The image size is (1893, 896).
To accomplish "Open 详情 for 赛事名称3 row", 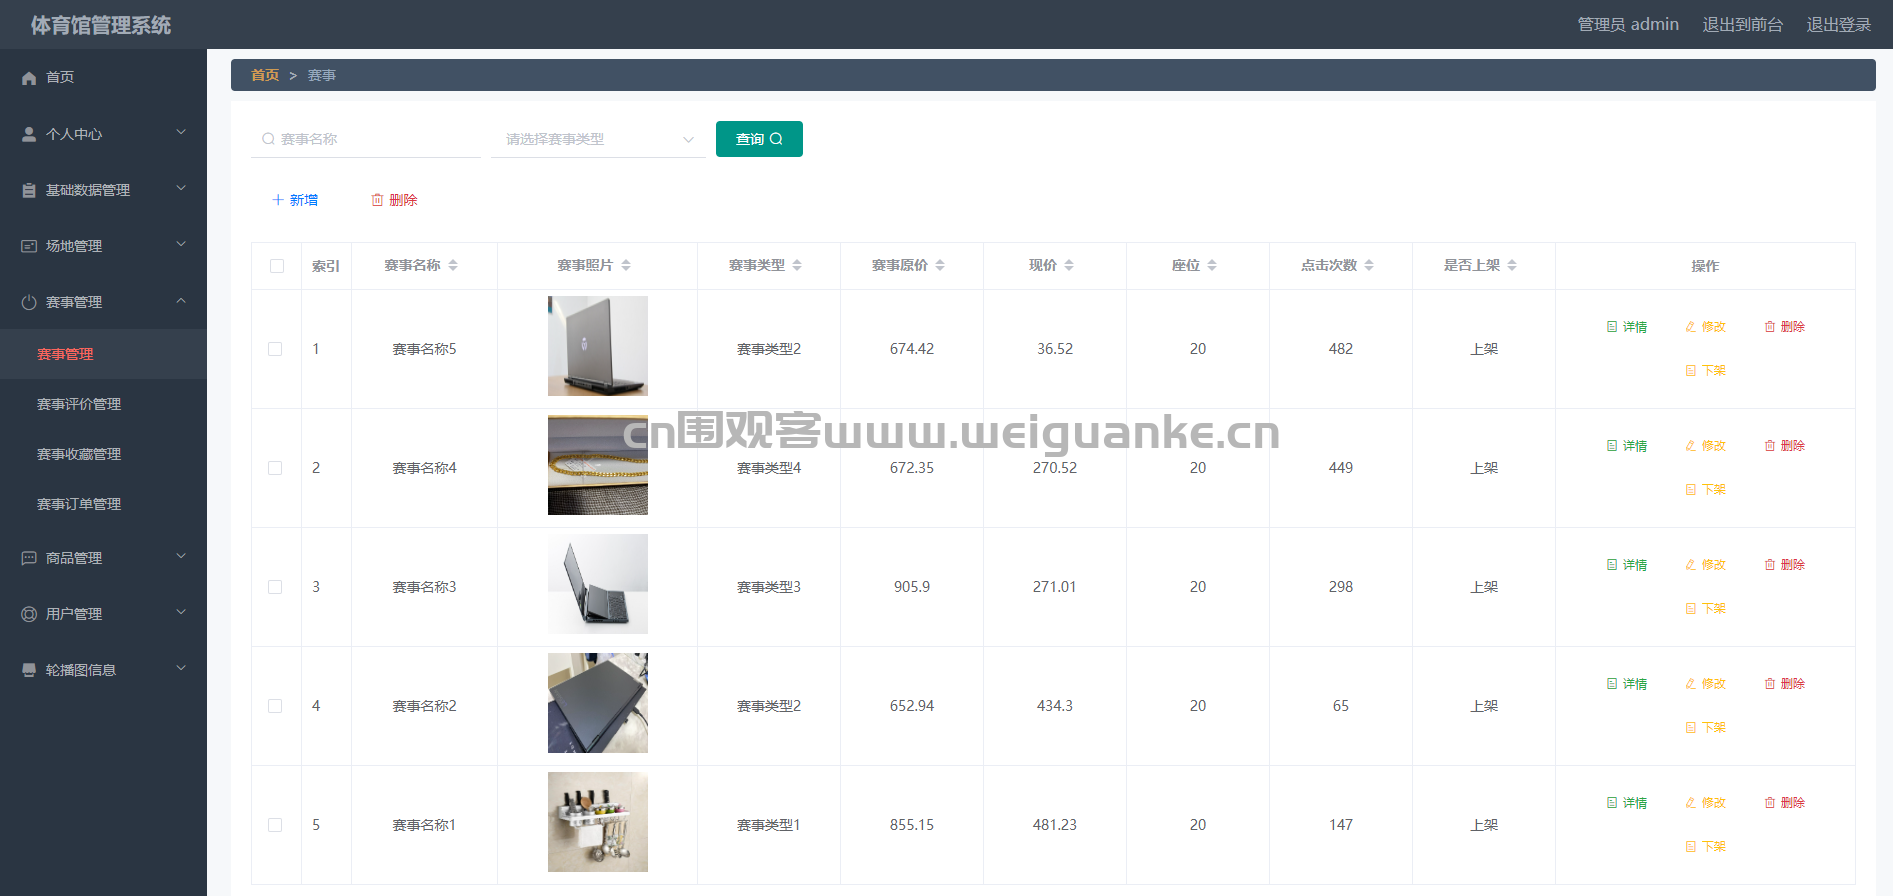I will click(1627, 565).
